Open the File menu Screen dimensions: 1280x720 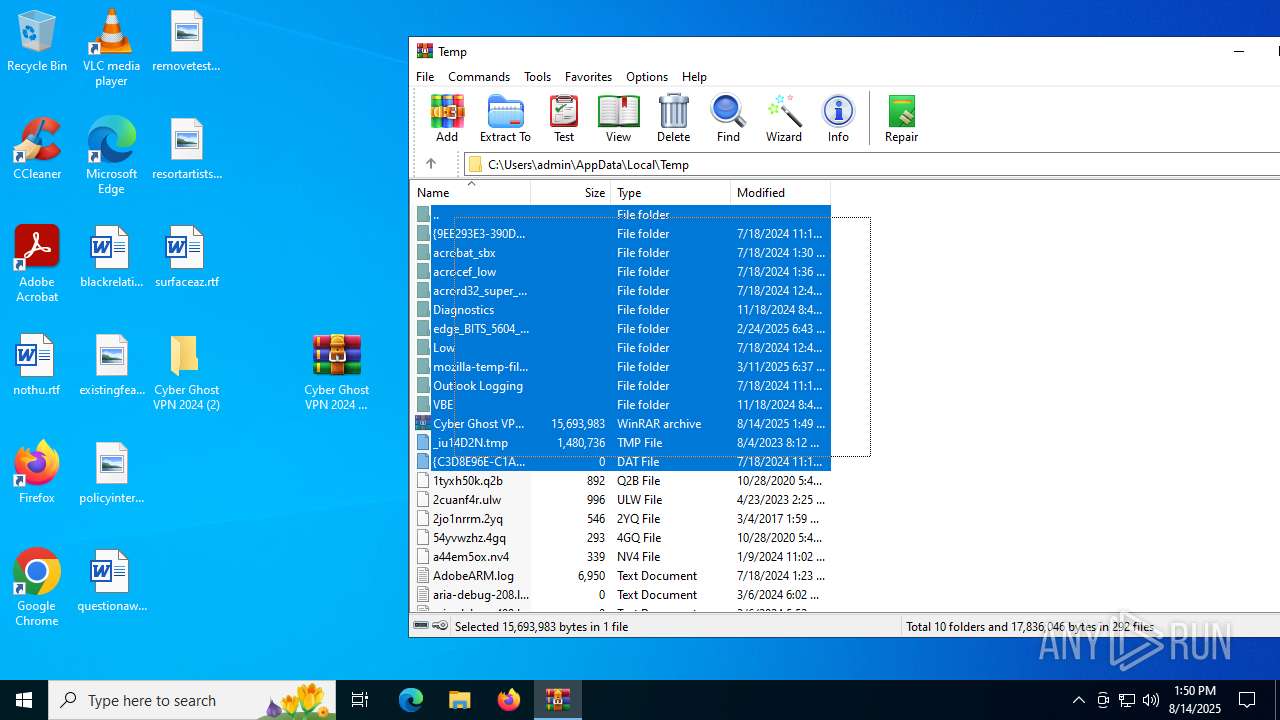point(425,77)
